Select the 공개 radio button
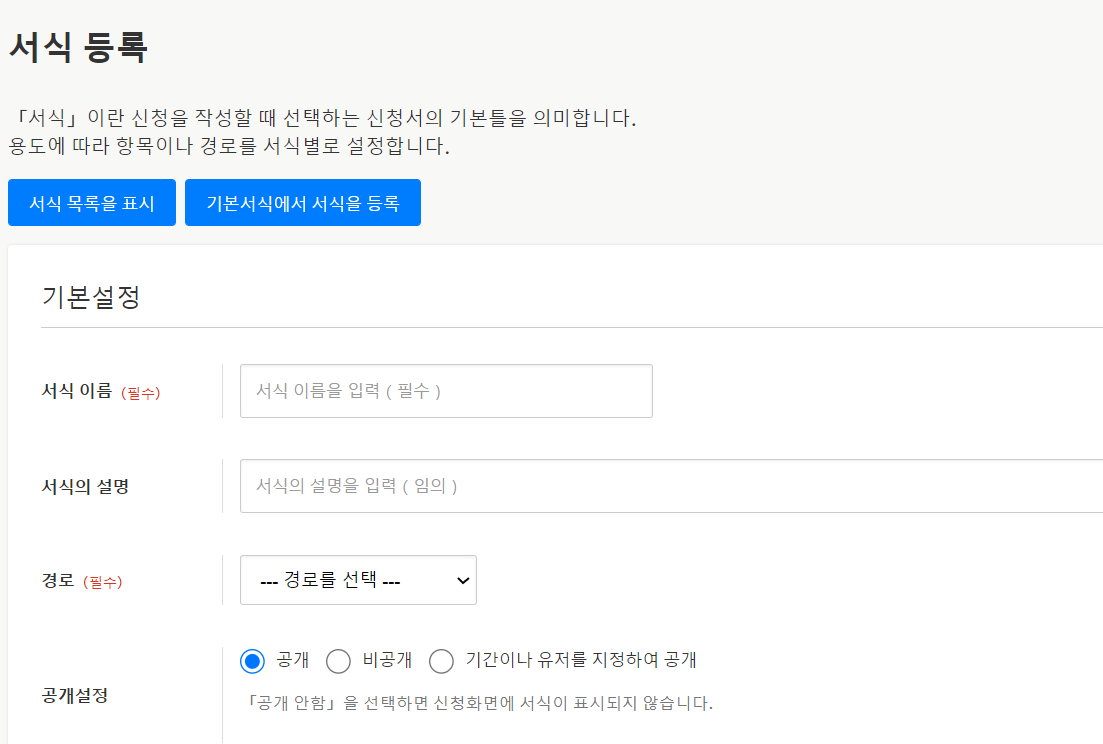Image resolution: width=1103 pixels, height=744 pixels. [253, 661]
